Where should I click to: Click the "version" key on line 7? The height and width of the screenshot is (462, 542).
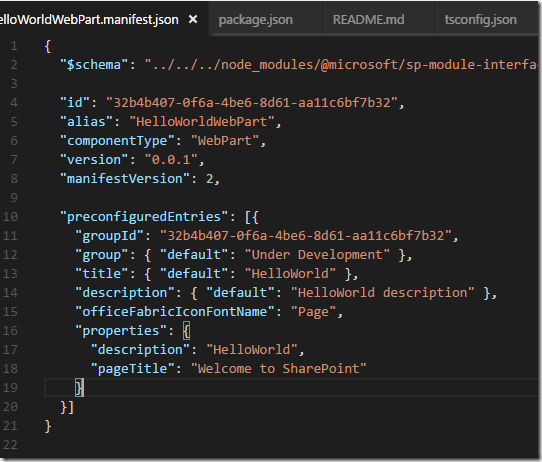[94, 160]
